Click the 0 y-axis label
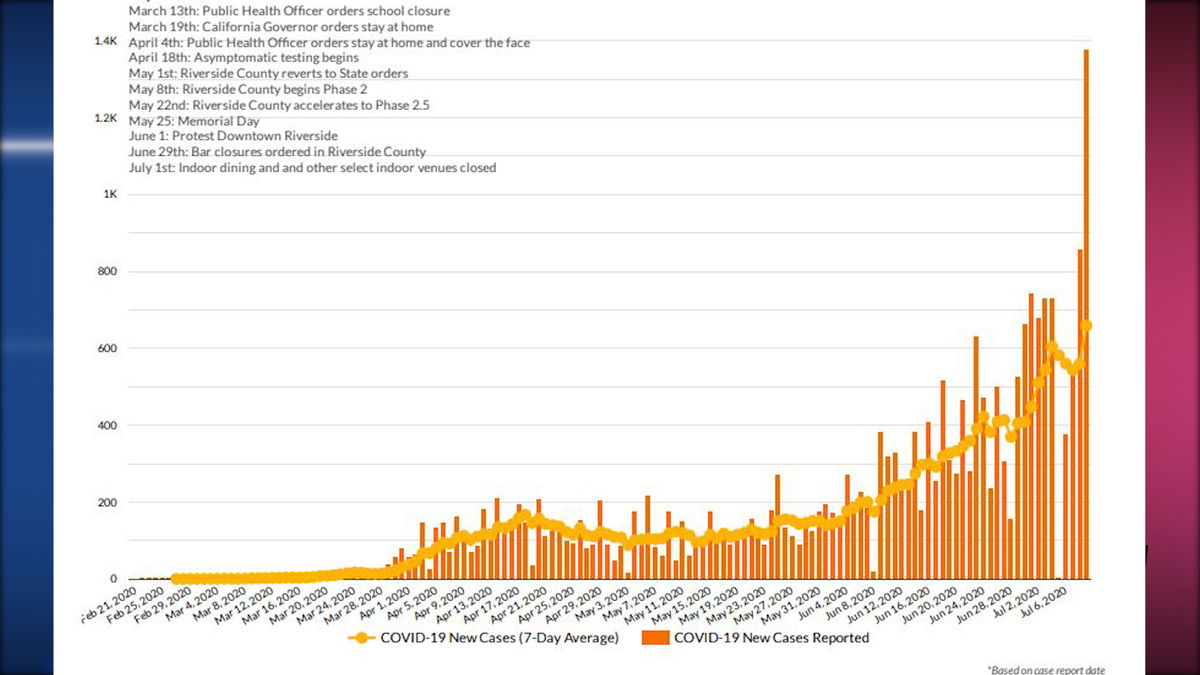The image size is (1200, 675). click(x=114, y=579)
